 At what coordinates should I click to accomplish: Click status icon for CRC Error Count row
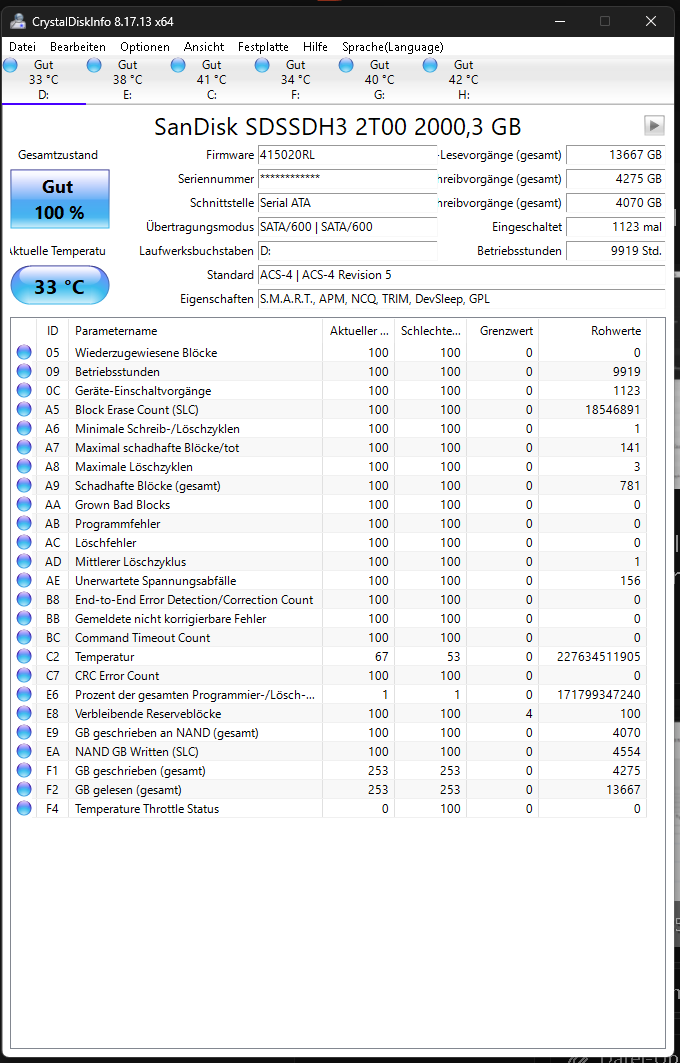[24, 675]
